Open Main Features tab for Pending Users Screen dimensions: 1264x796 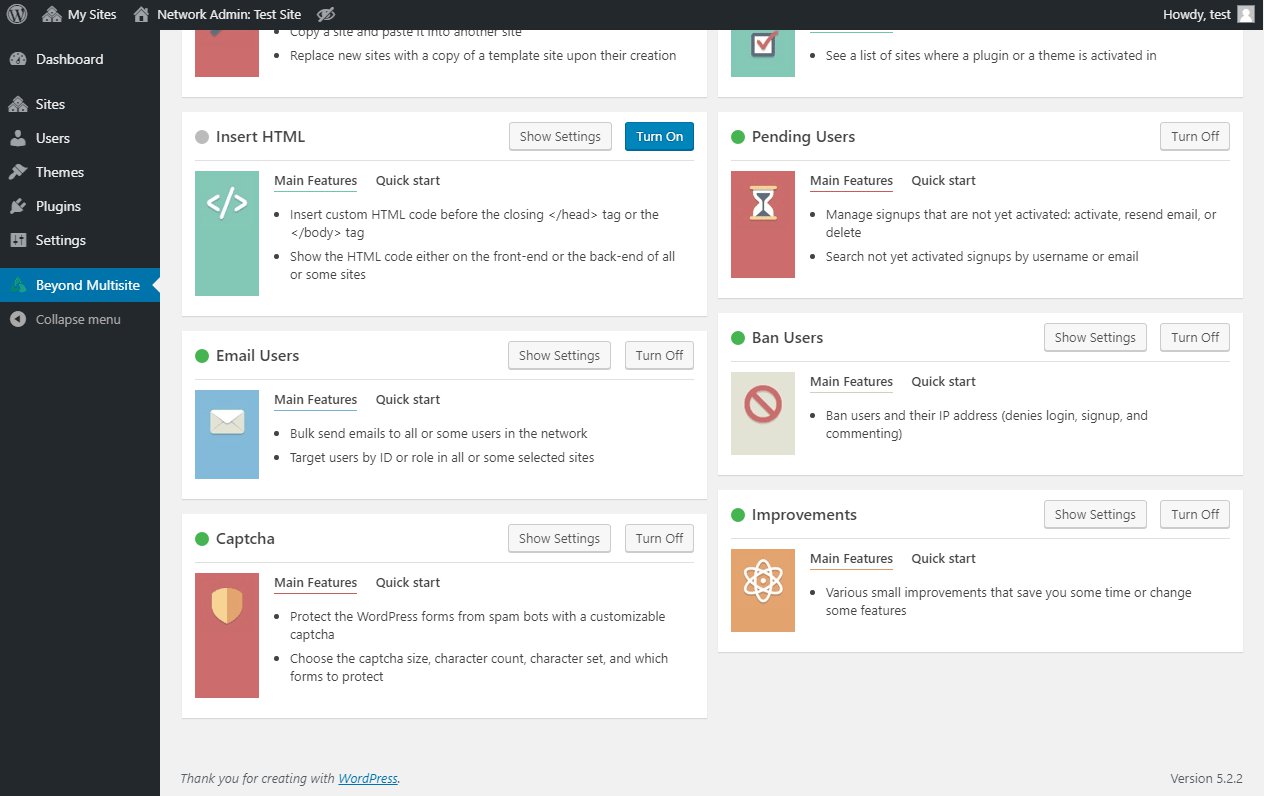pos(851,180)
